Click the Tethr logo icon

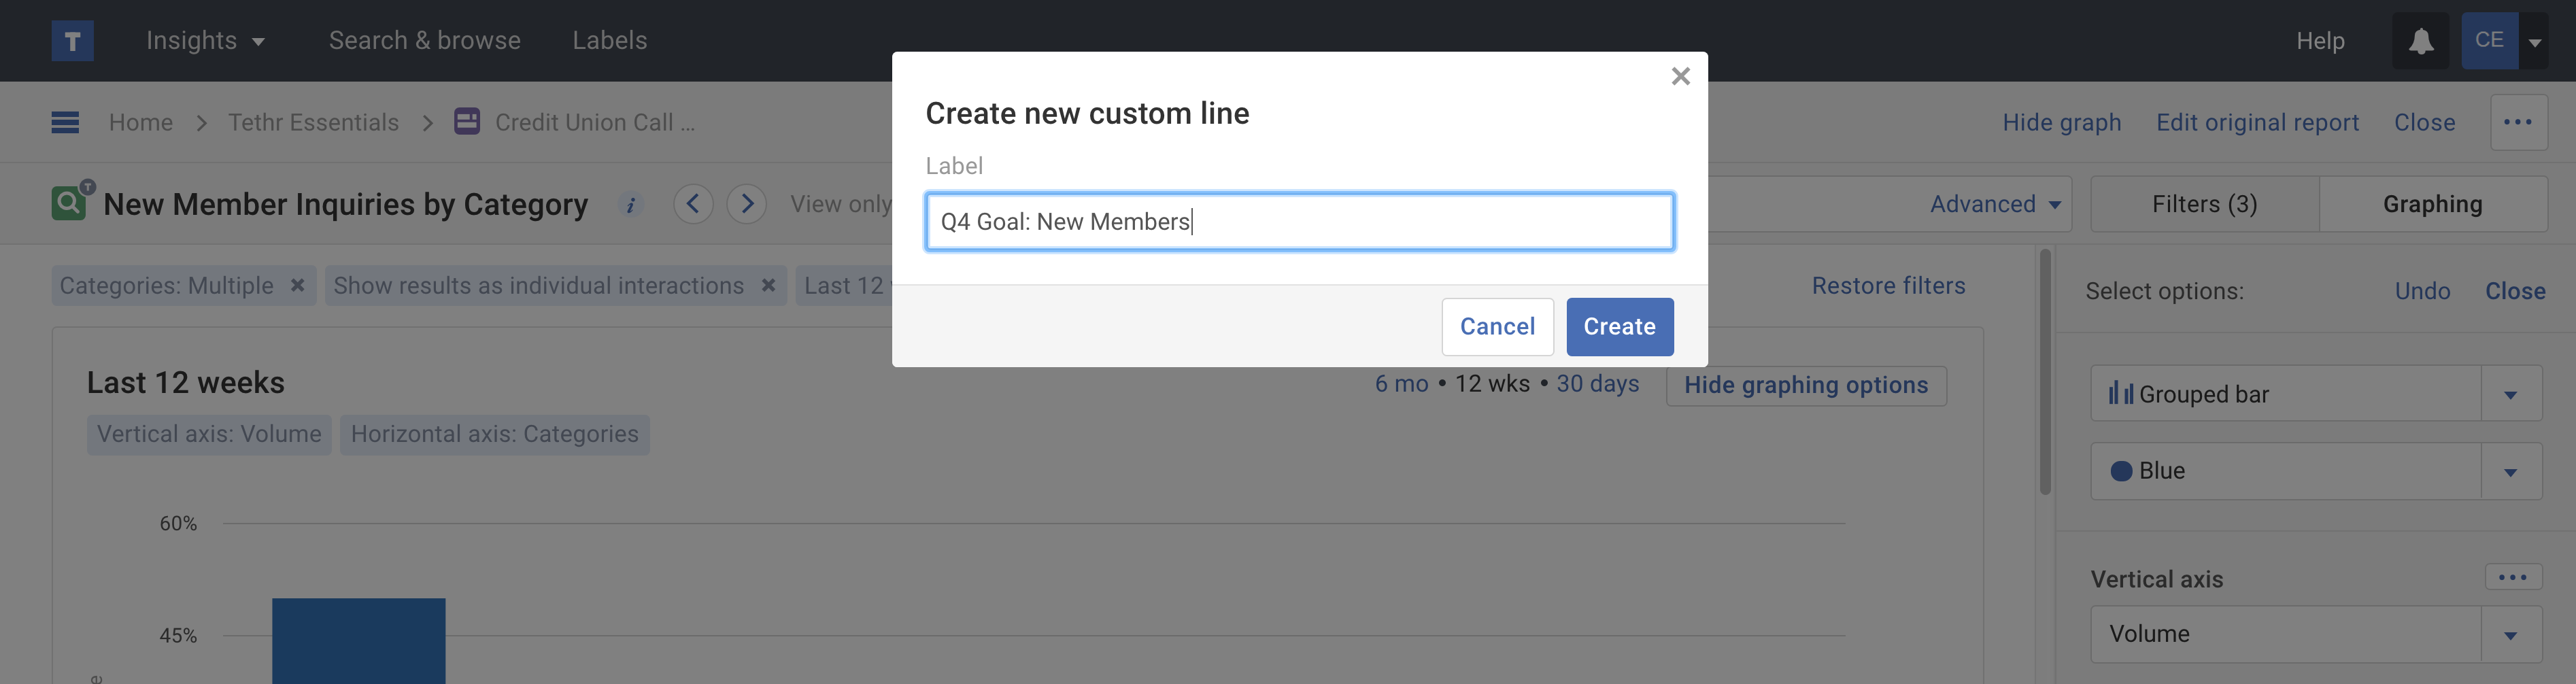[72, 41]
